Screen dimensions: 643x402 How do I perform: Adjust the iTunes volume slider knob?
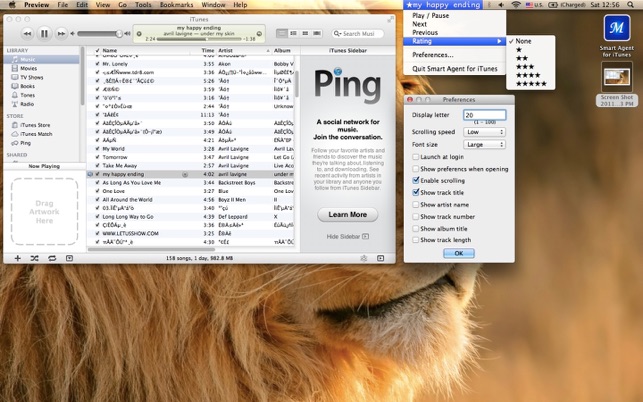click(119, 34)
